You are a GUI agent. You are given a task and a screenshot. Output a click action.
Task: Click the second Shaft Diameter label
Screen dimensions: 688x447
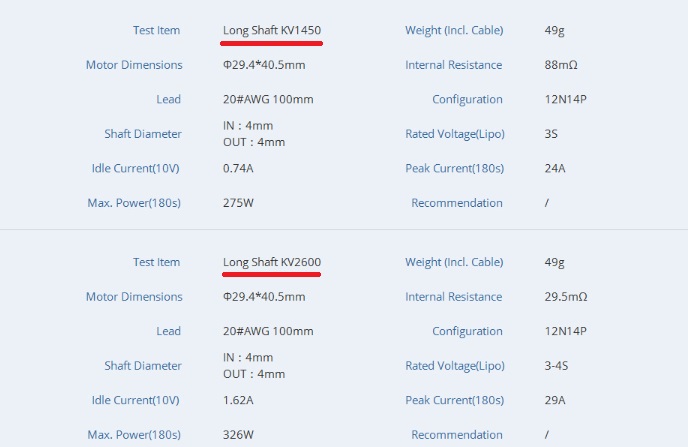point(143,366)
